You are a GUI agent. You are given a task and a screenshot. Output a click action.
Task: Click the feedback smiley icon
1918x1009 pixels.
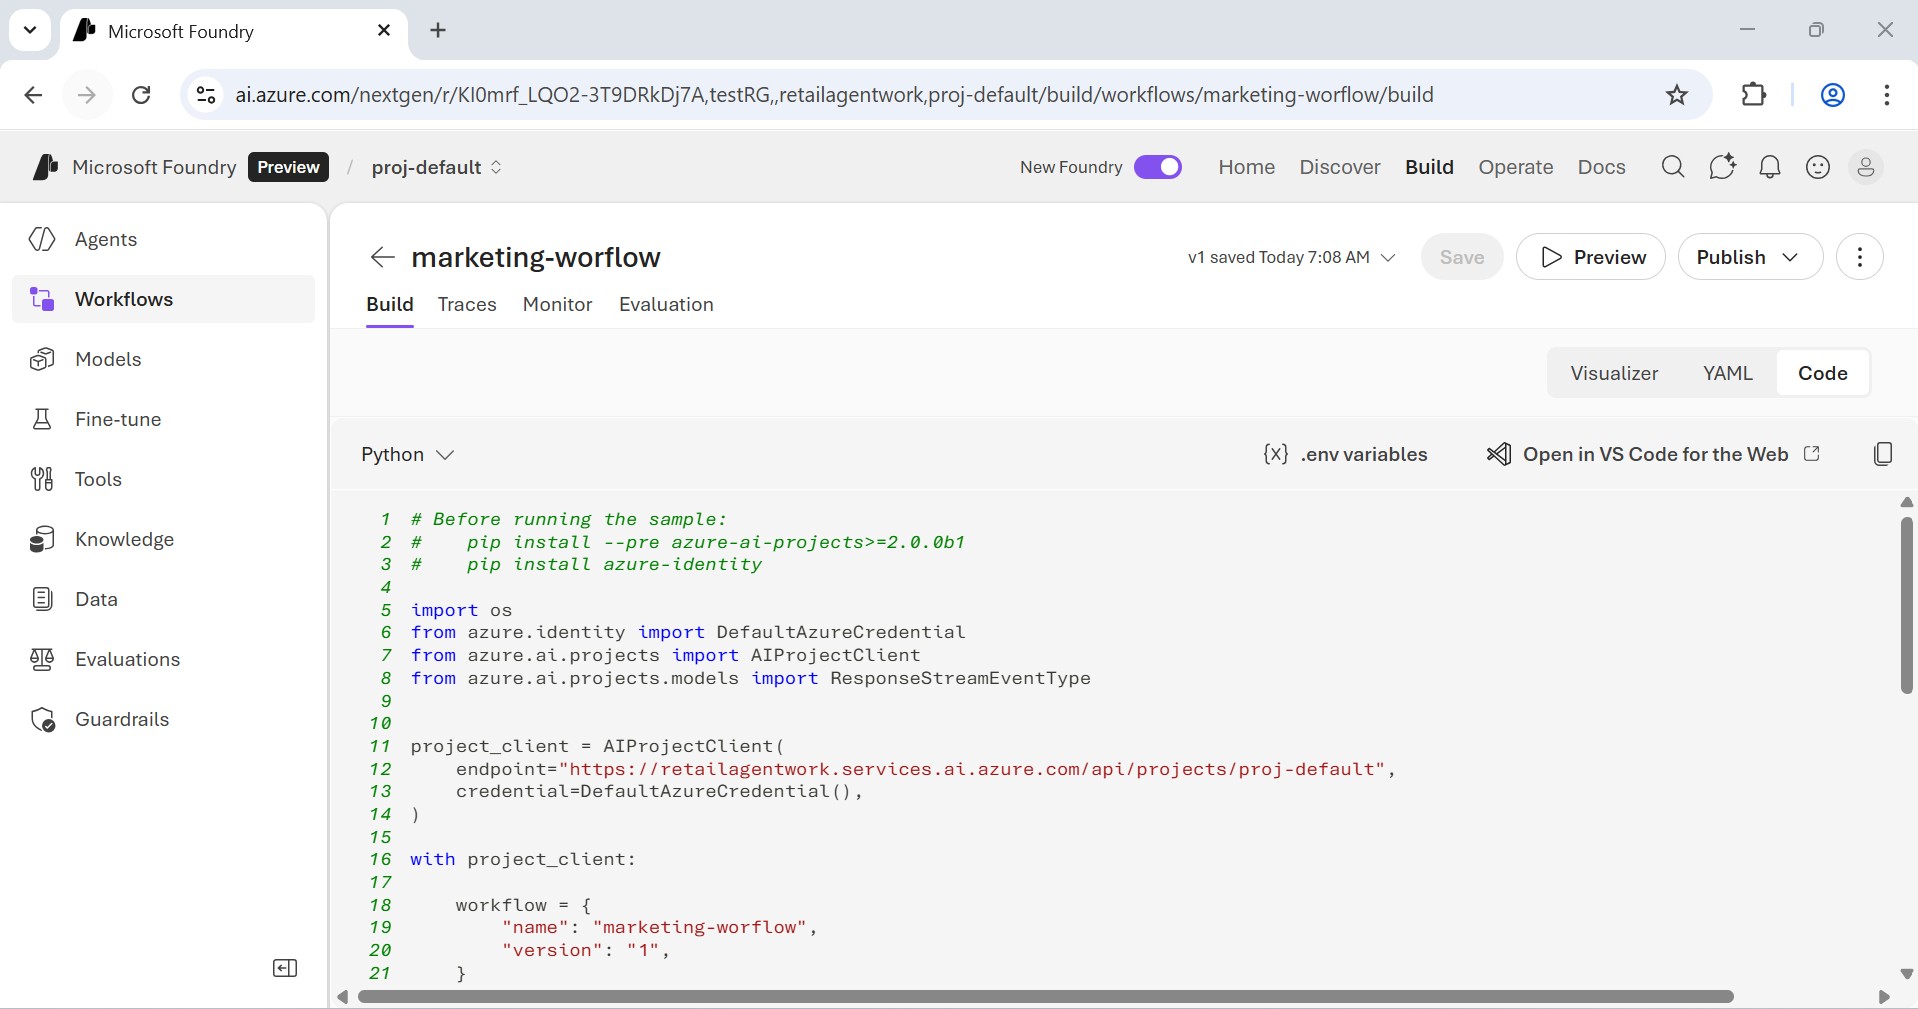point(1817,167)
